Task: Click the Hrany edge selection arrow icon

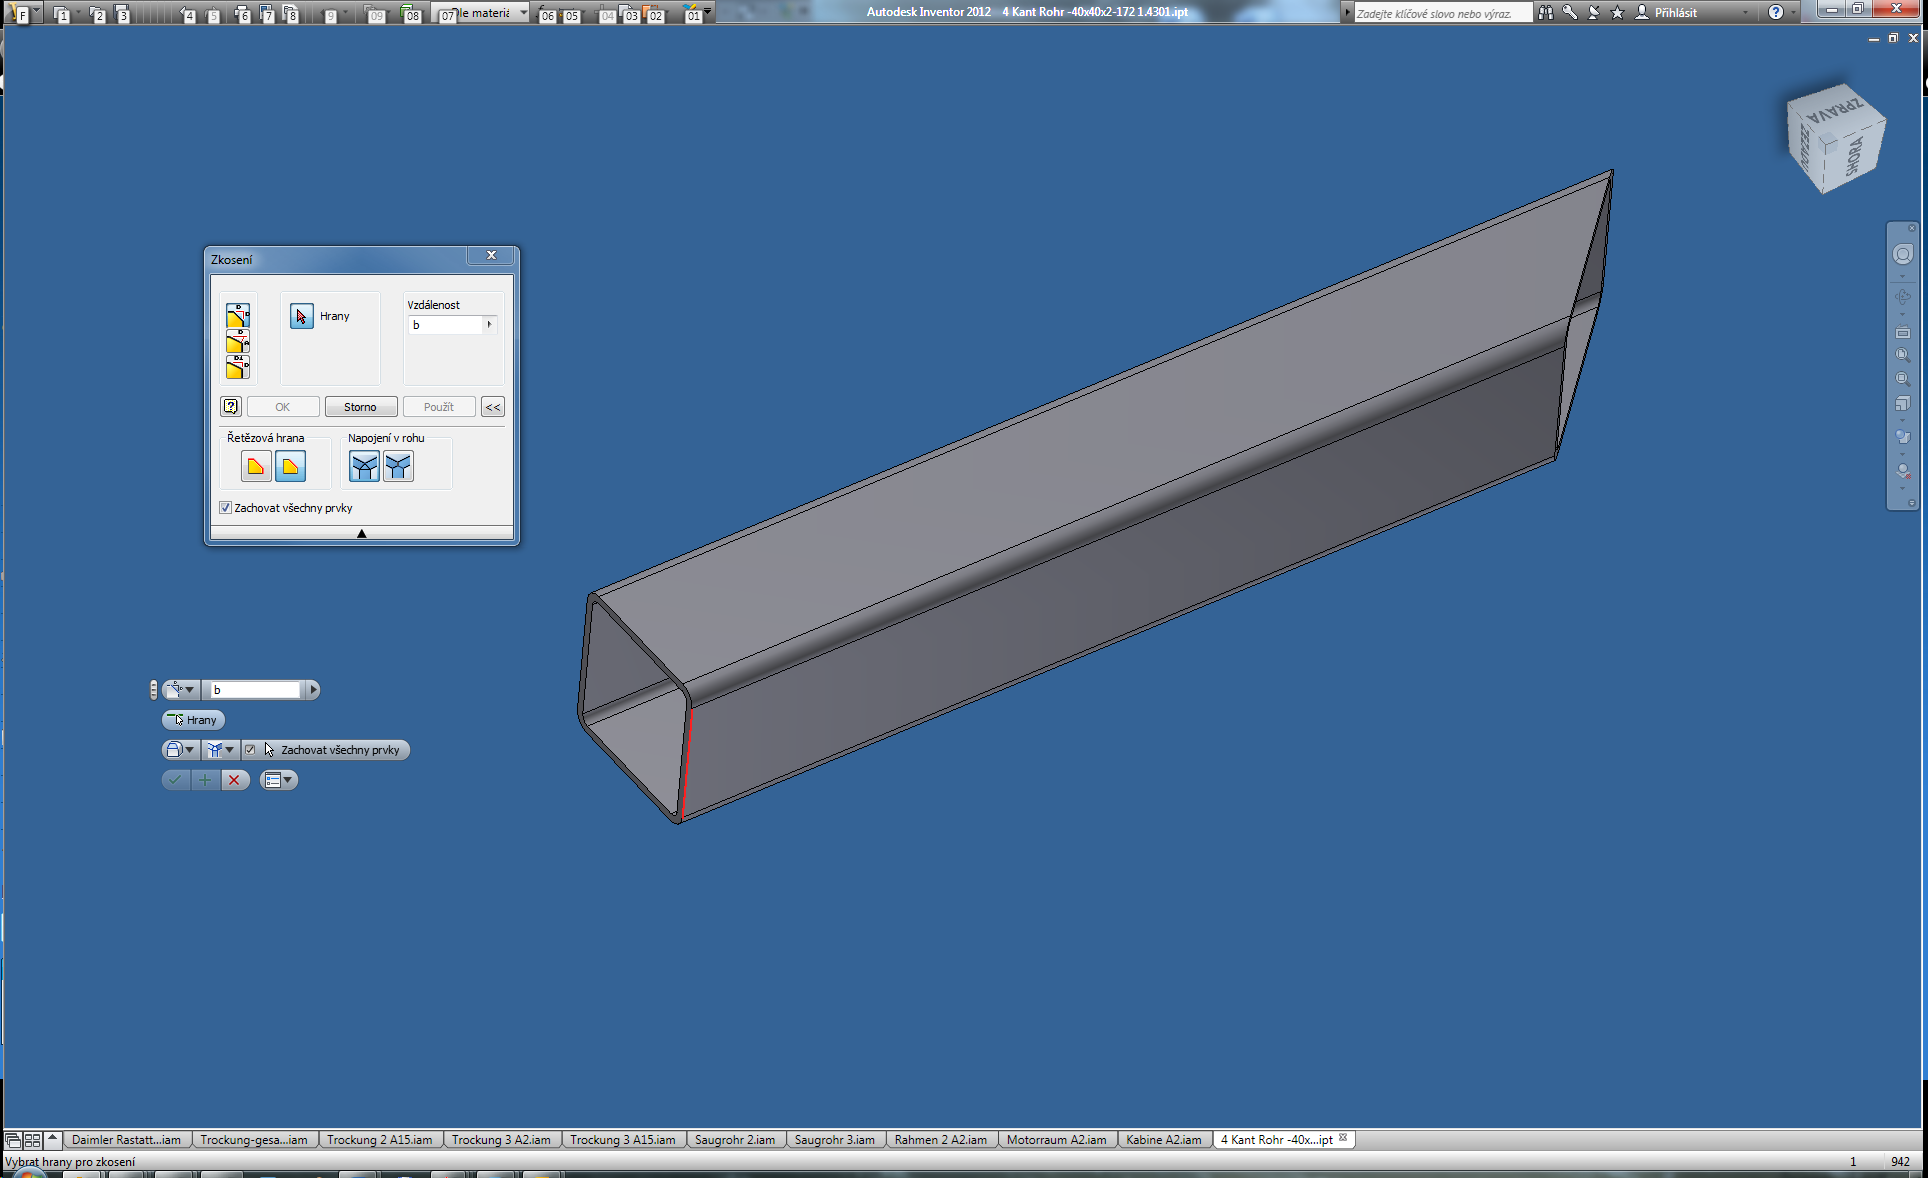Action: tap(301, 316)
